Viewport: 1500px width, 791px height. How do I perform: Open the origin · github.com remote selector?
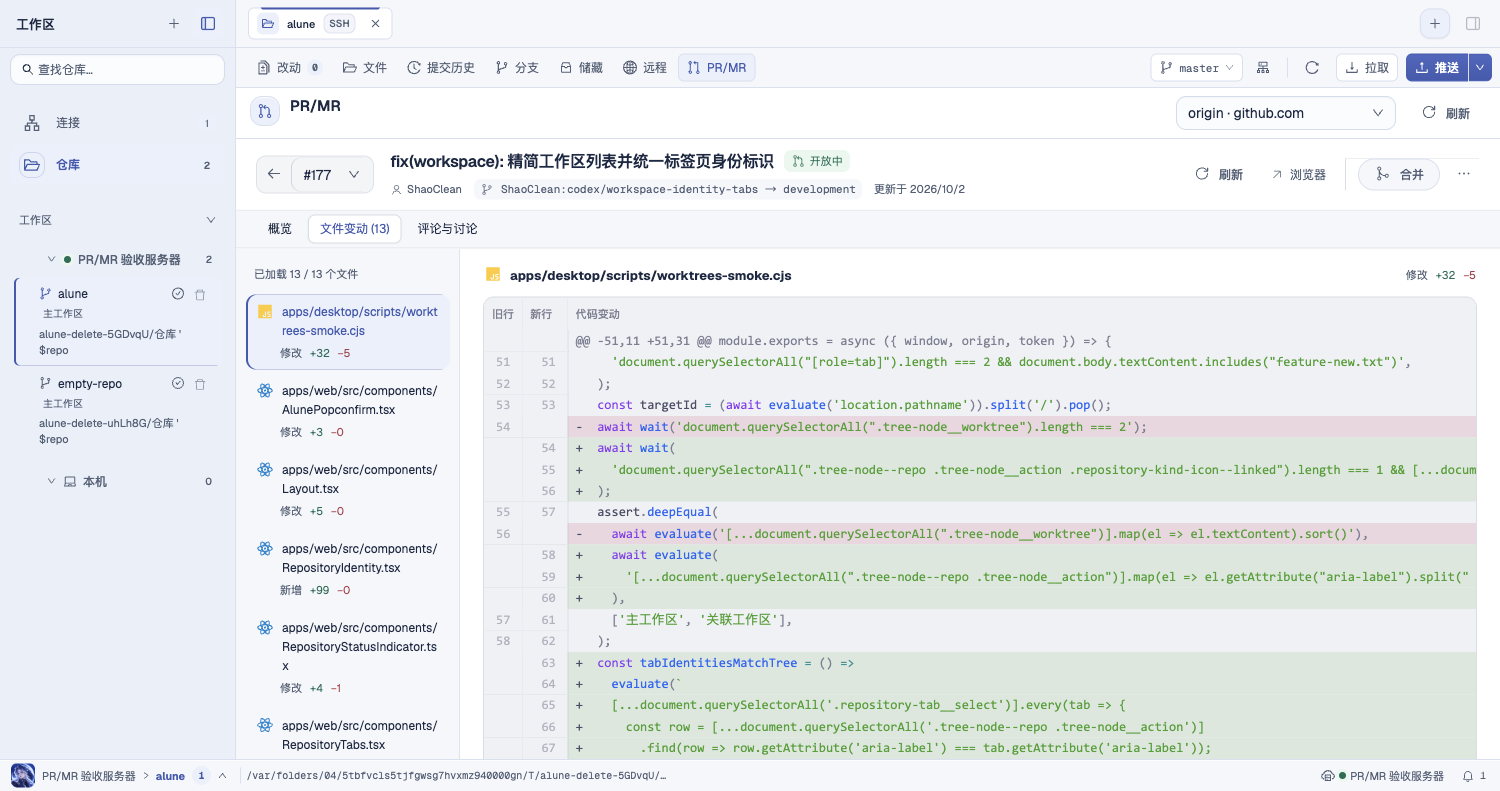pos(1285,113)
